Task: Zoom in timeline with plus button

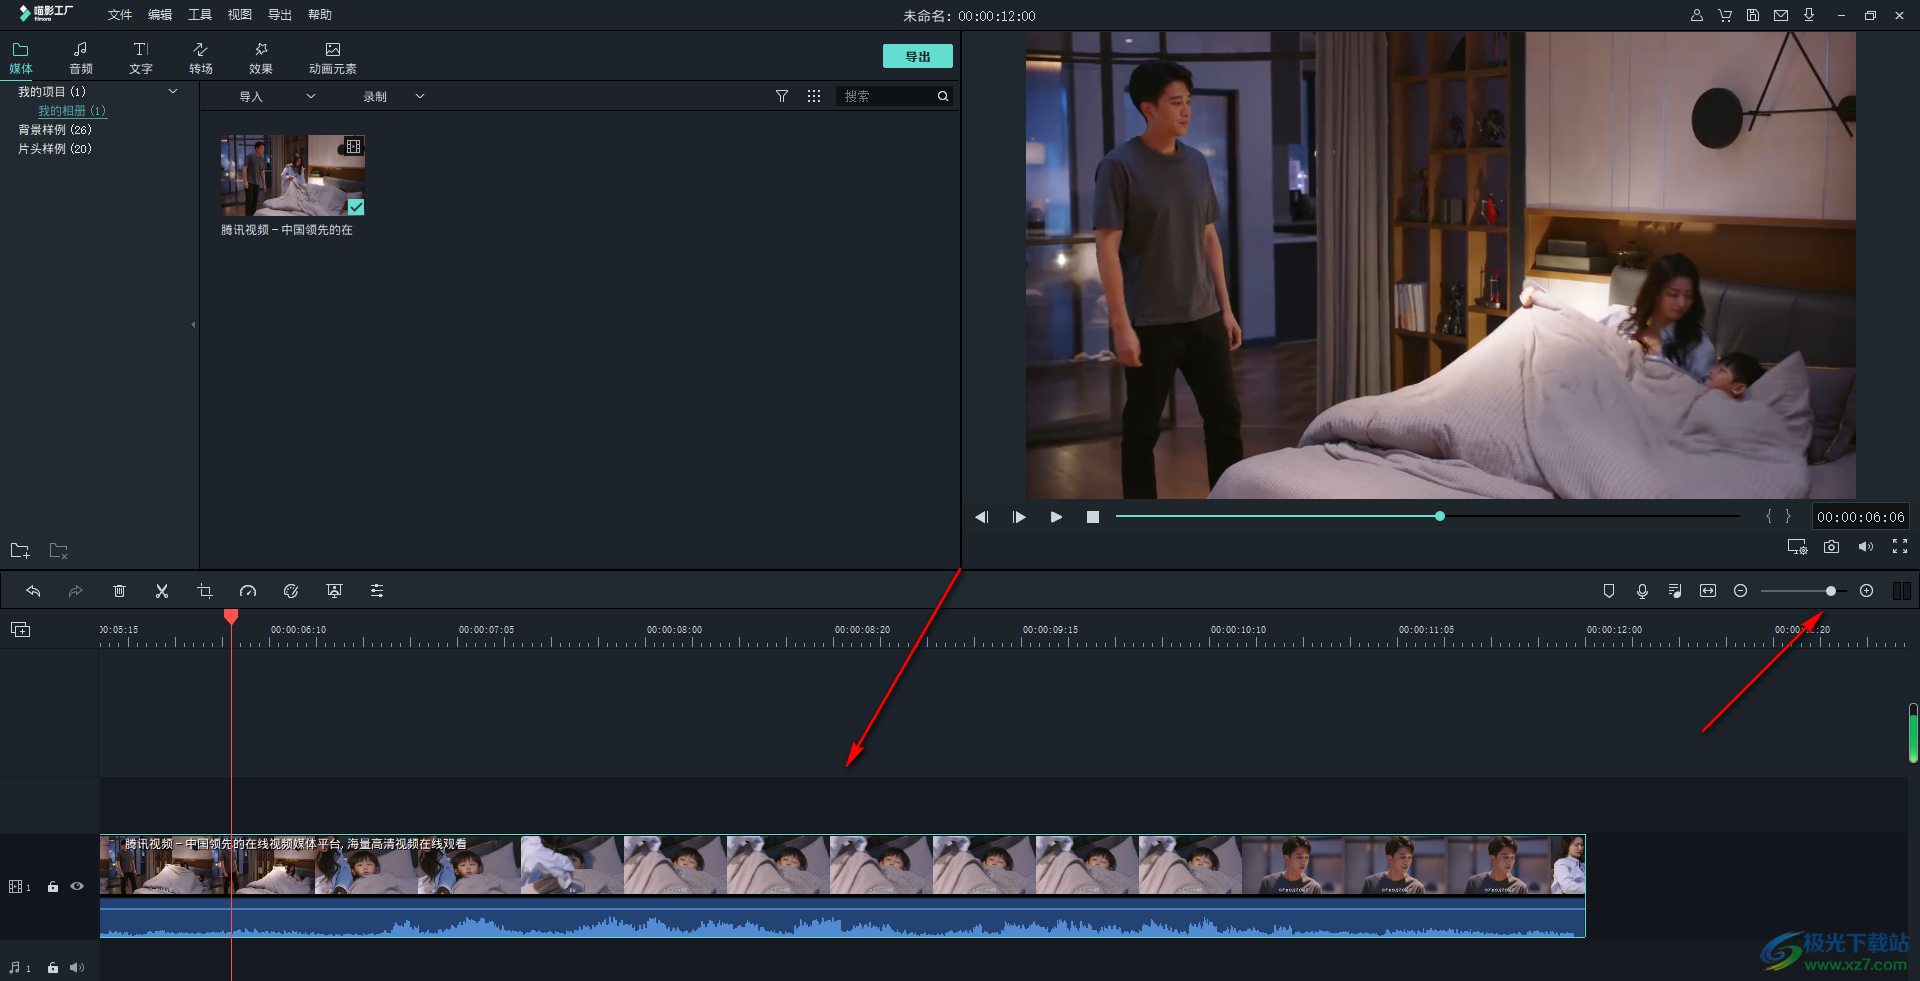Action: click(x=1866, y=591)
